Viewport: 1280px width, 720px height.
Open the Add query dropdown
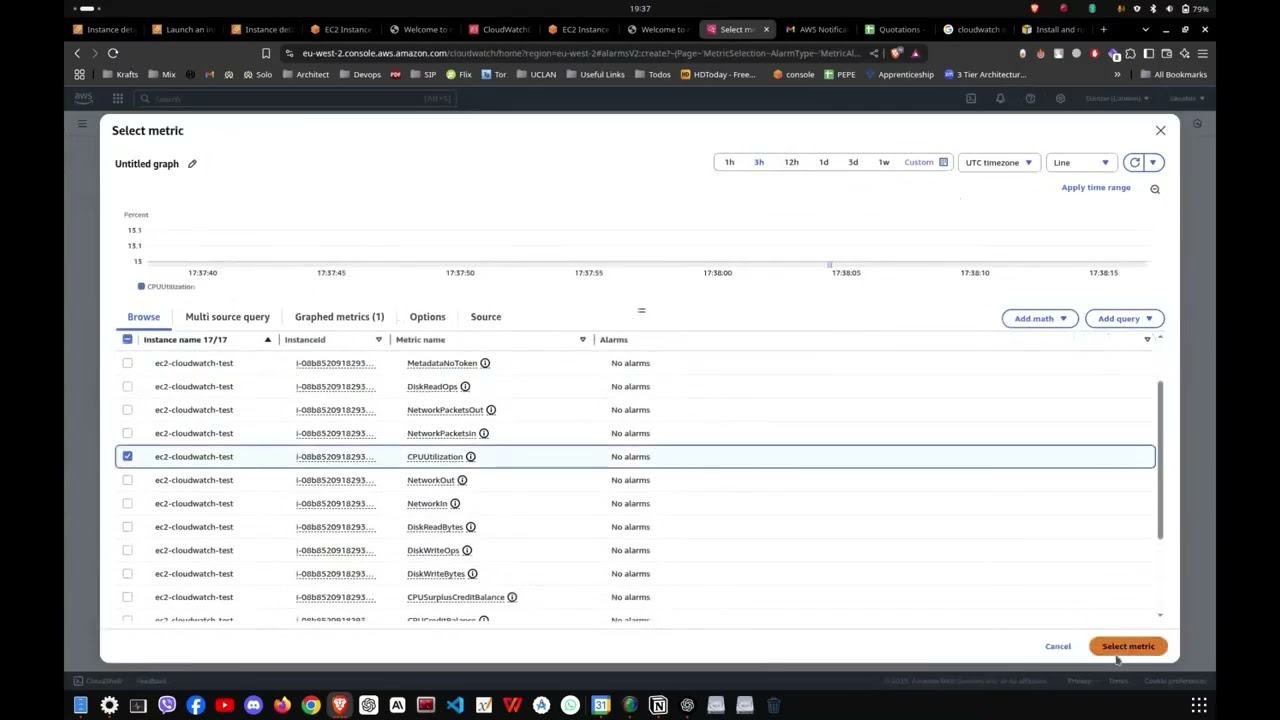pos(1125,319)
